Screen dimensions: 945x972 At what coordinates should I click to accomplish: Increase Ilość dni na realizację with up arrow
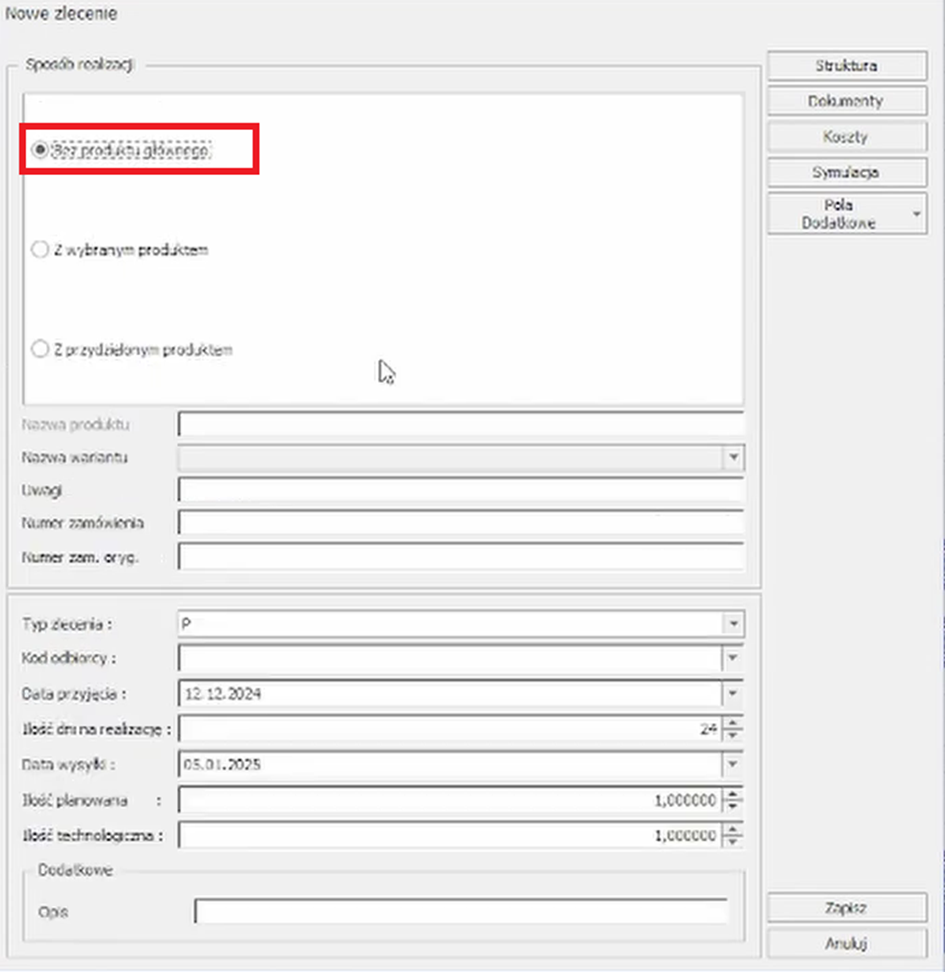[735, 724]
